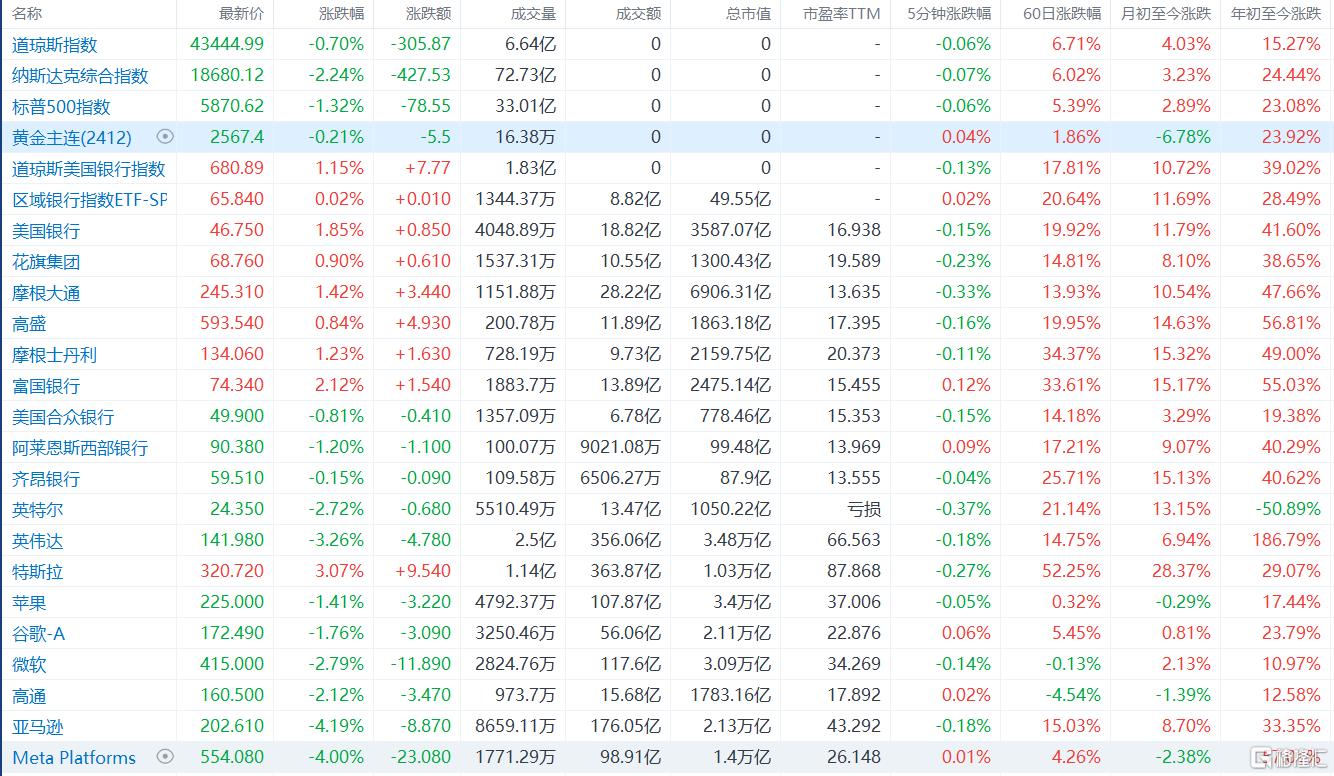Click the -4.19% change percent cell
This screenshot has width=1334, height=776.
coord(337,726)
